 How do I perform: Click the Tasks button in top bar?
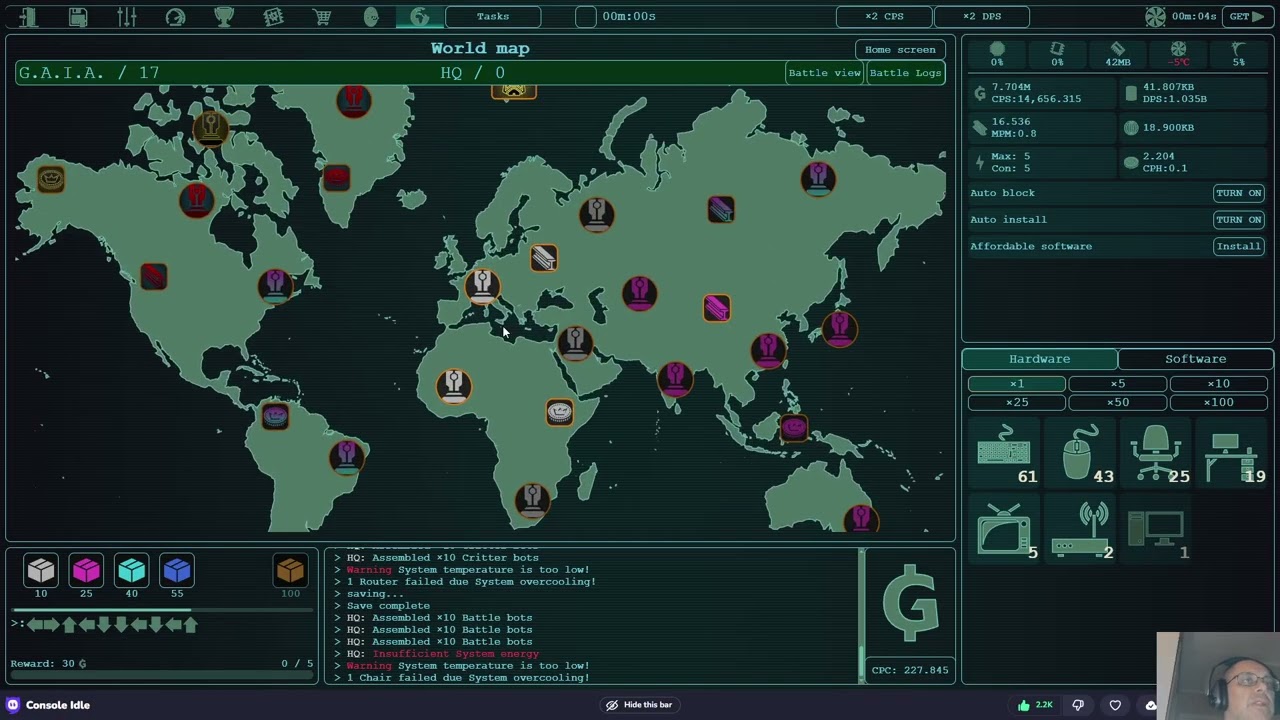(x=493, y=16)
